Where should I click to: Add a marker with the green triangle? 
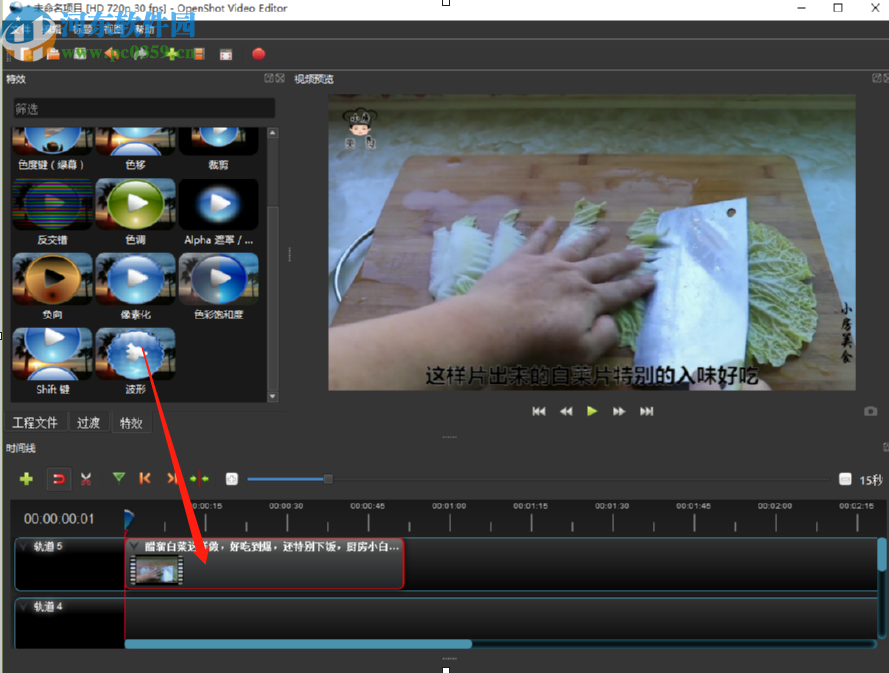(118, 478)
